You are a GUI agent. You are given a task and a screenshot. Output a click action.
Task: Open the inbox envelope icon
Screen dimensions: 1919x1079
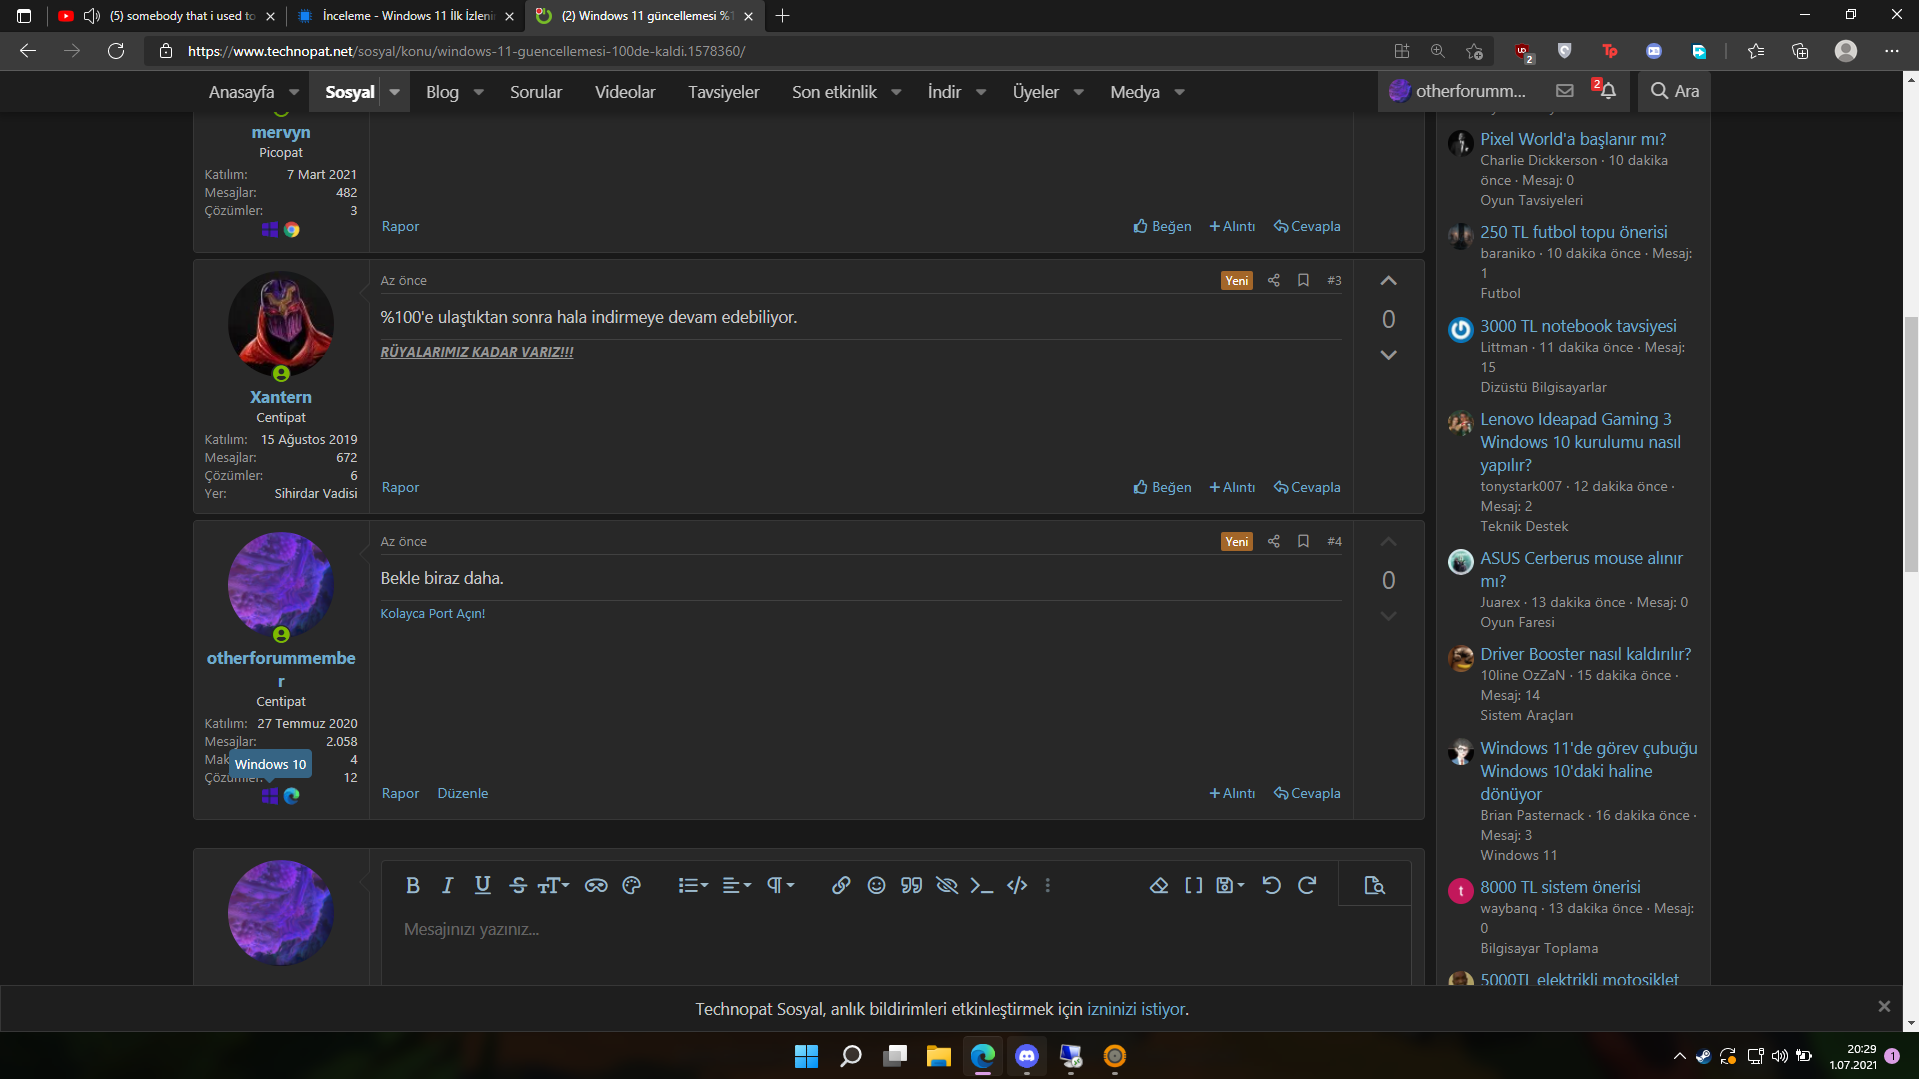[x=1565, y=91]
